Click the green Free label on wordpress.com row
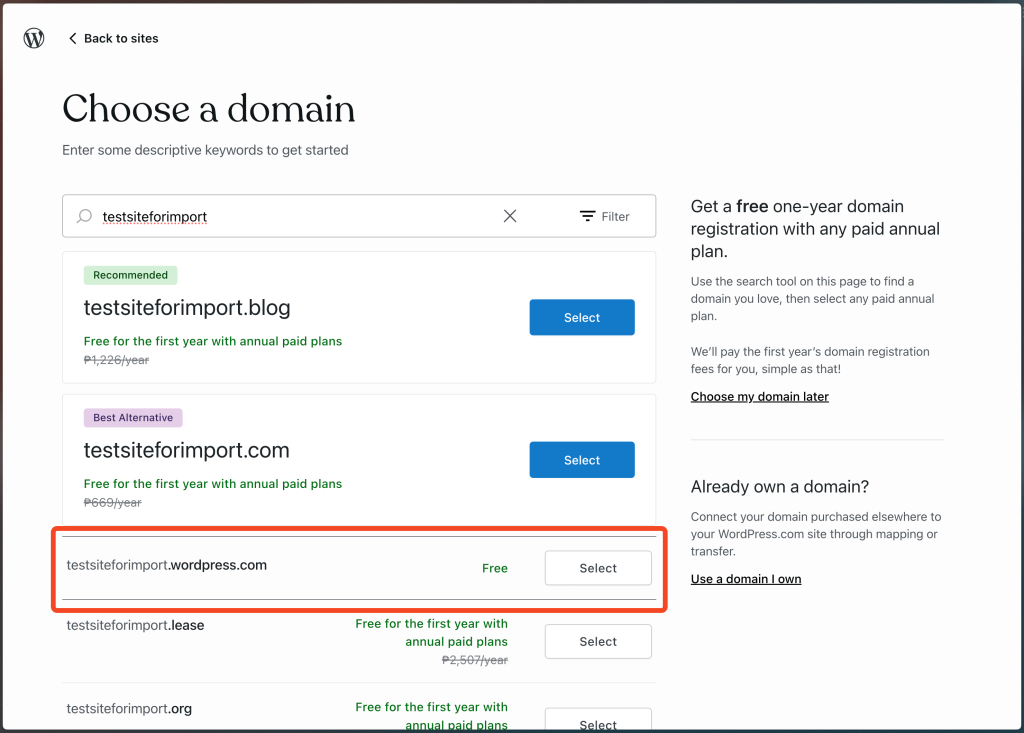1024x733 pixels. [x=494, y=568]
